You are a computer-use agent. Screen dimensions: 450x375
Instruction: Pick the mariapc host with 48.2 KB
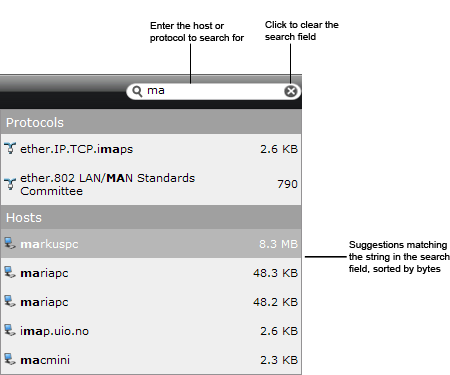(x=151, y=302)
